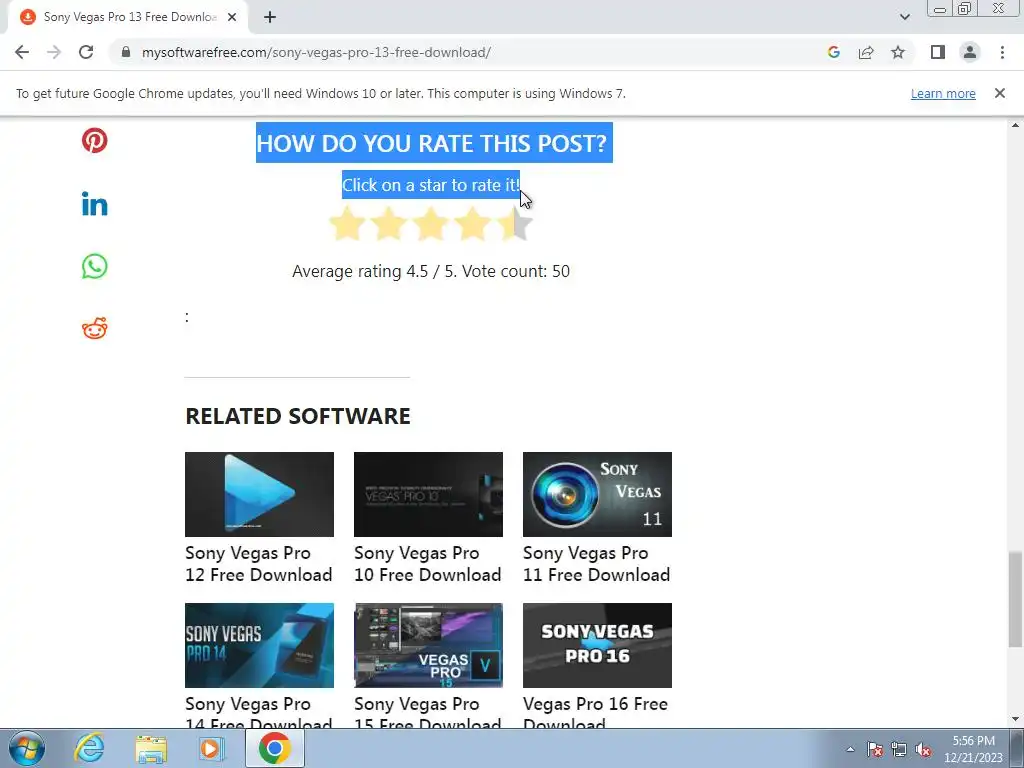Expand the tab search dropdown arrow
The image size is (1024, 768).
(x=904, y=17)
